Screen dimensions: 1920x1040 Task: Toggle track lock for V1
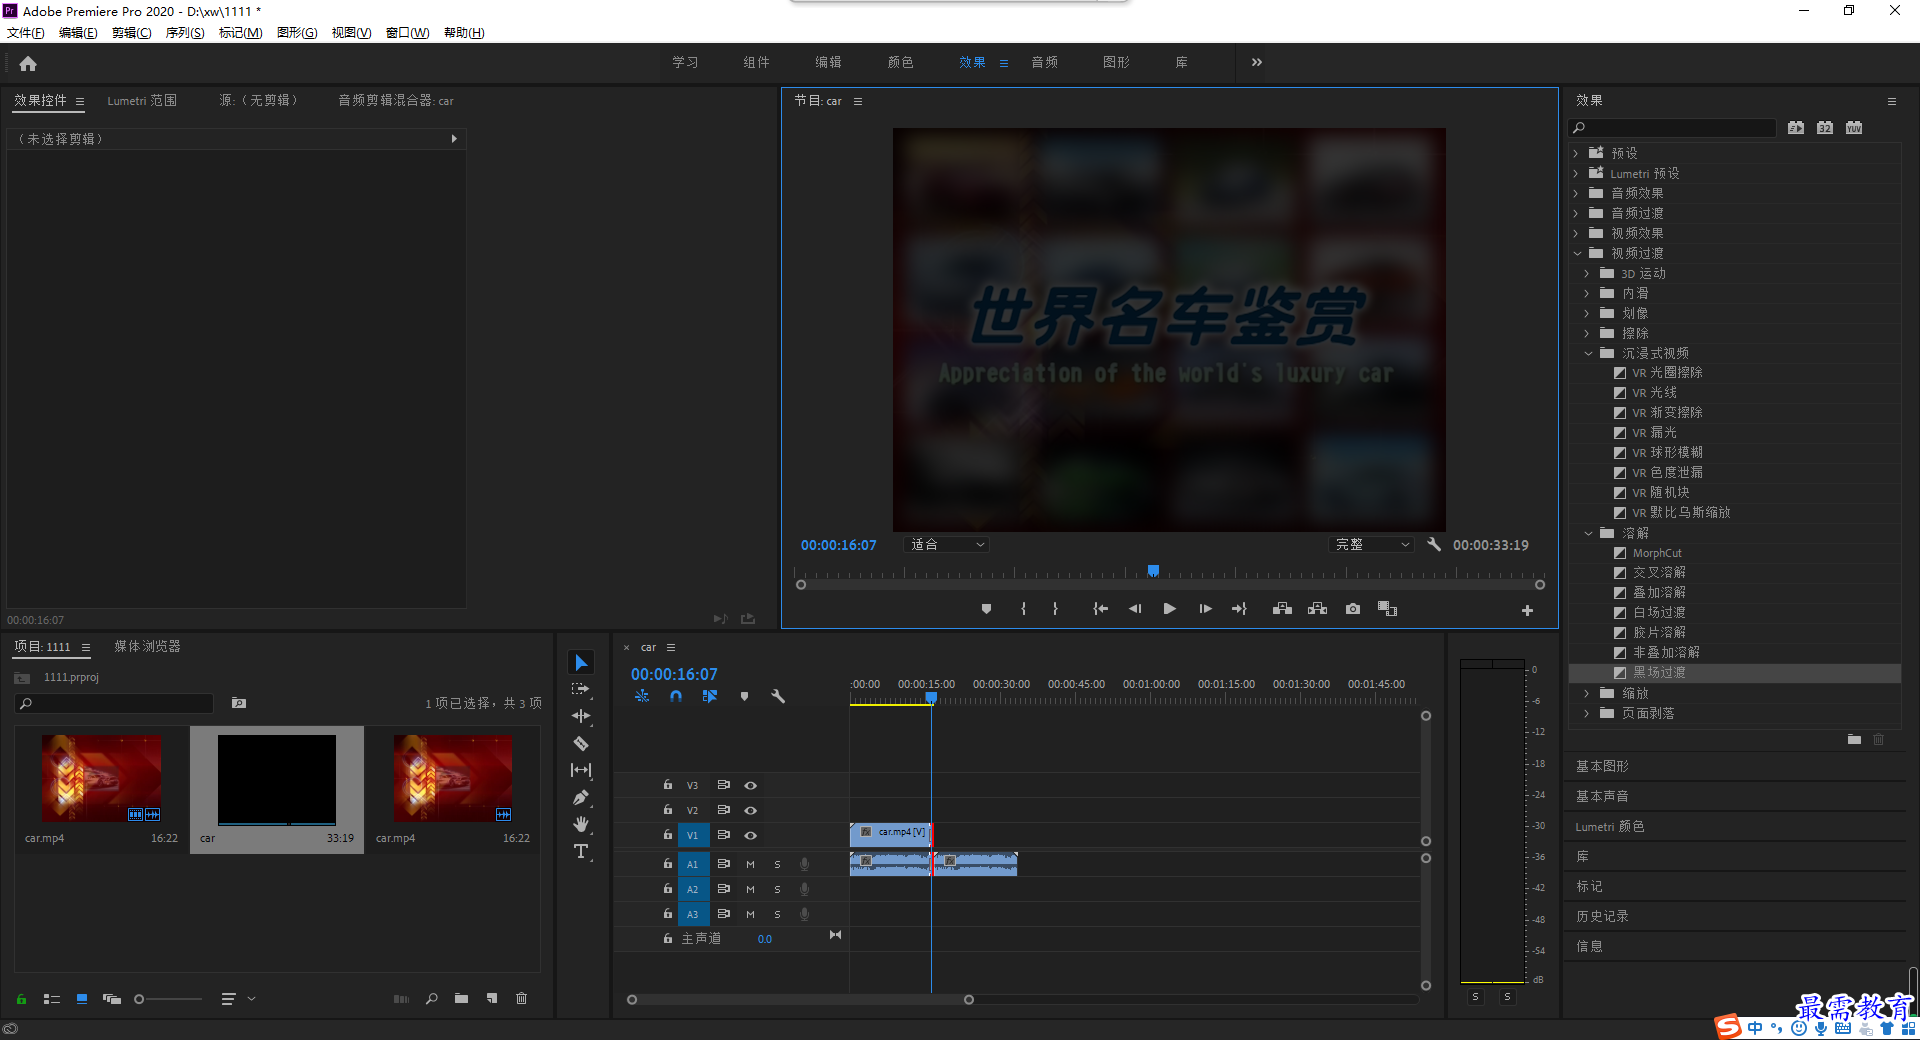668,834
